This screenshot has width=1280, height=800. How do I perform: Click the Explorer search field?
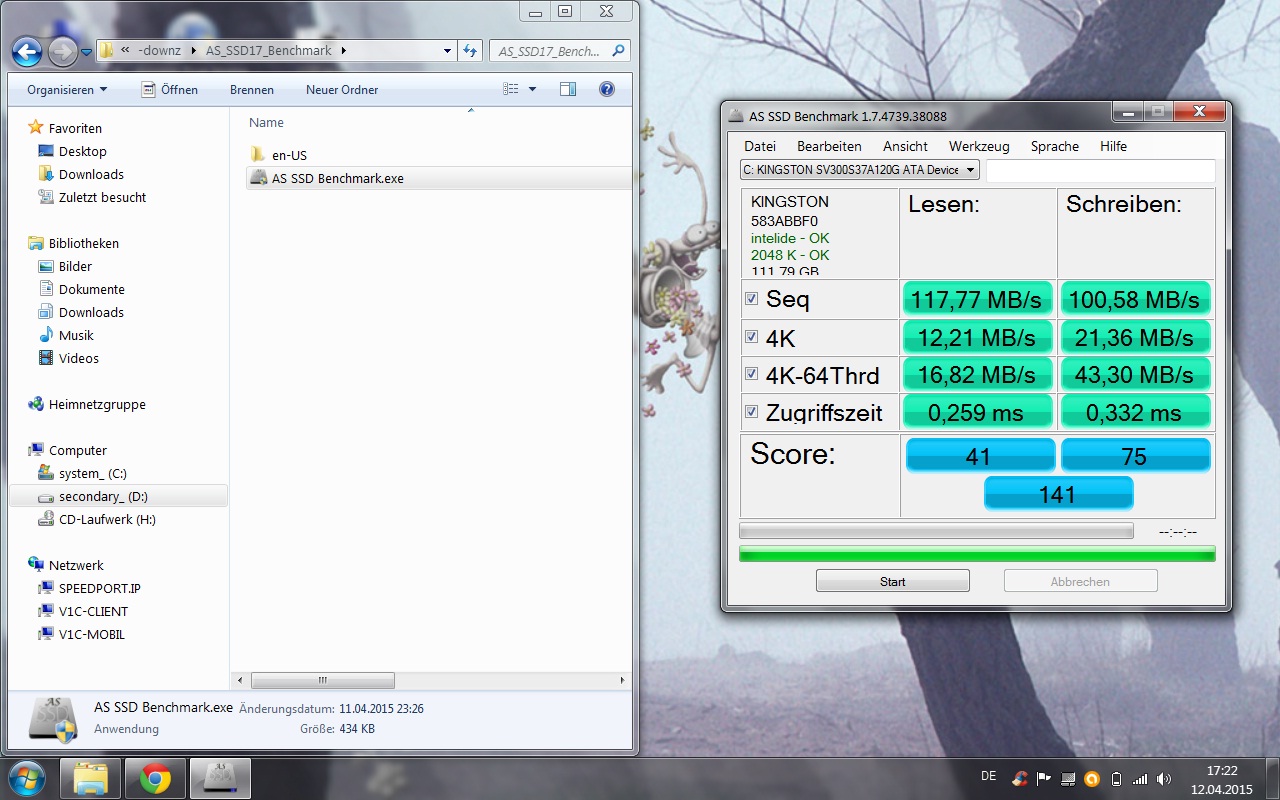pos(559,50)
